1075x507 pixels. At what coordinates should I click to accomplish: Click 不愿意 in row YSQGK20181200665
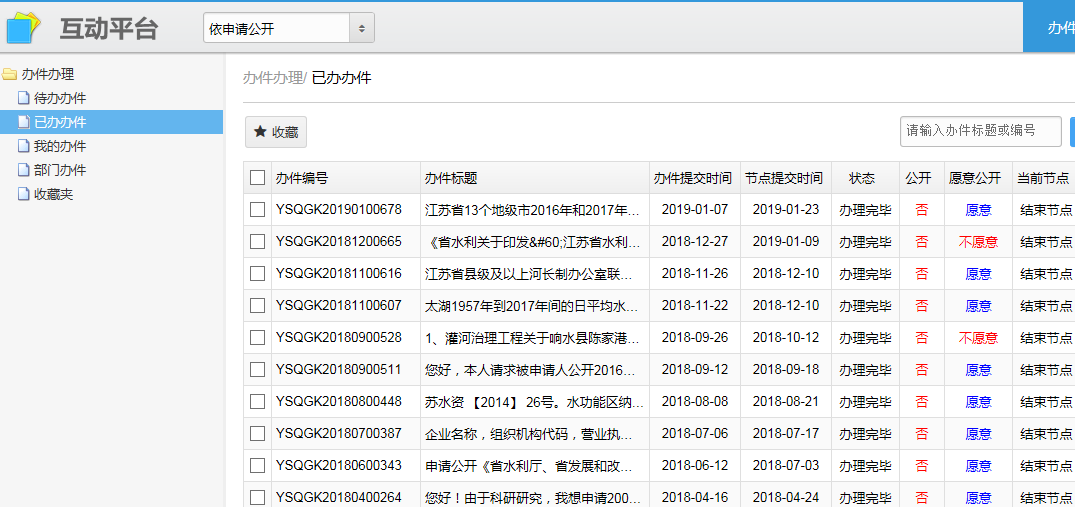point(978,242)
